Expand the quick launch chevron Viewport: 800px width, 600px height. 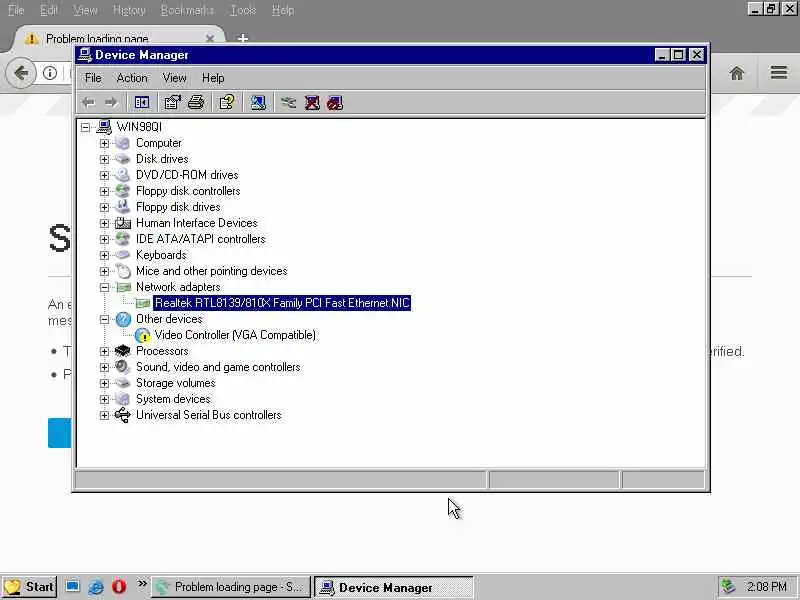coord(142,584)
